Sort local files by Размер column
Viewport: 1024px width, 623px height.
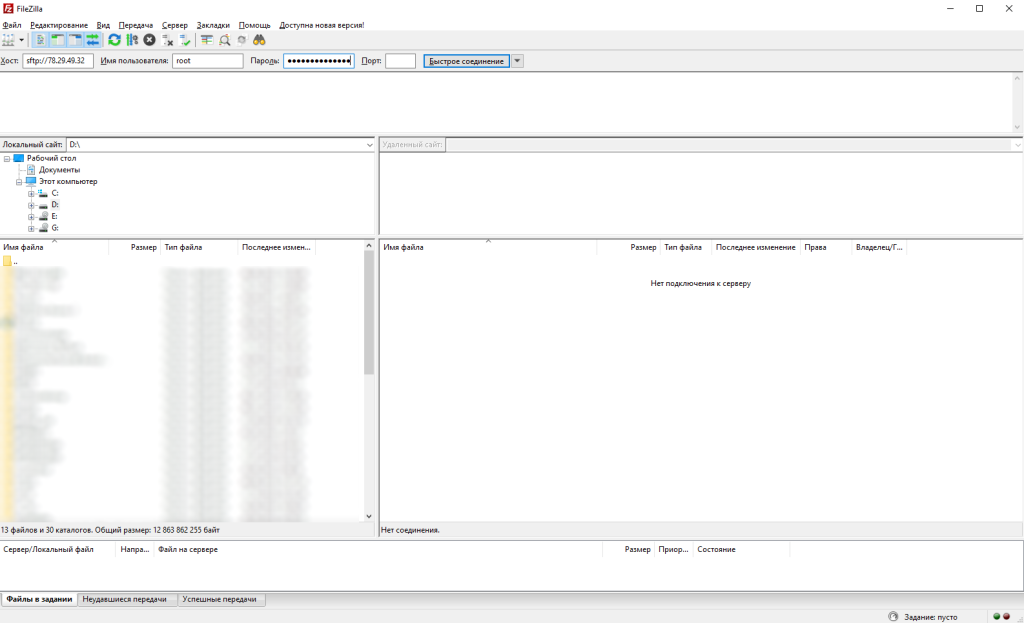pos(135,248)
